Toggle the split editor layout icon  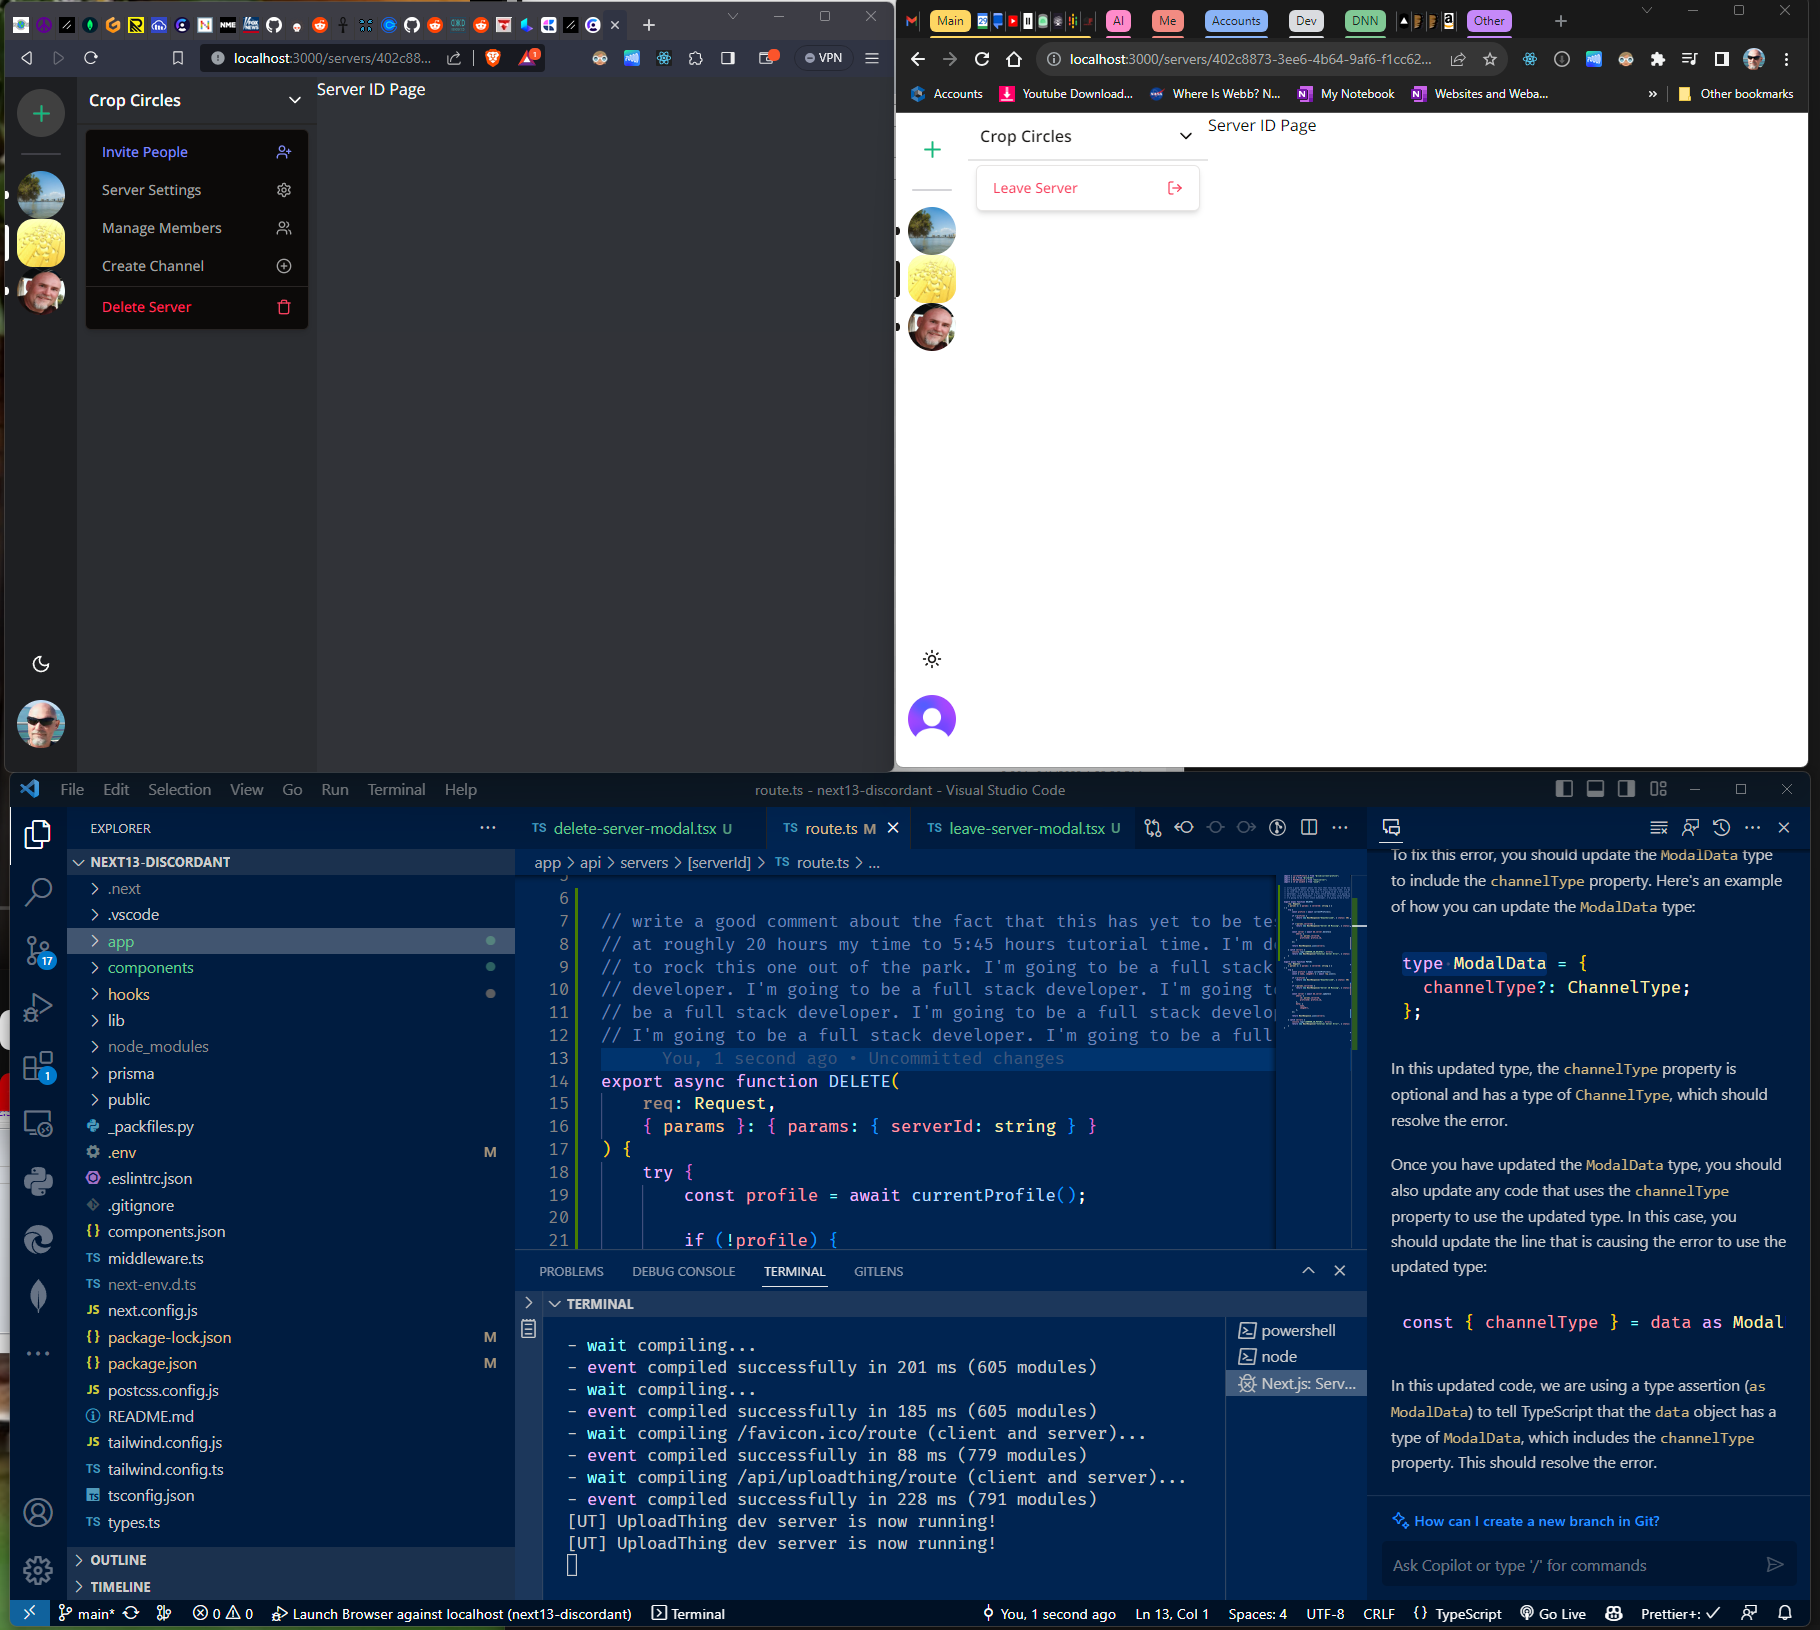pos(1309,828)
